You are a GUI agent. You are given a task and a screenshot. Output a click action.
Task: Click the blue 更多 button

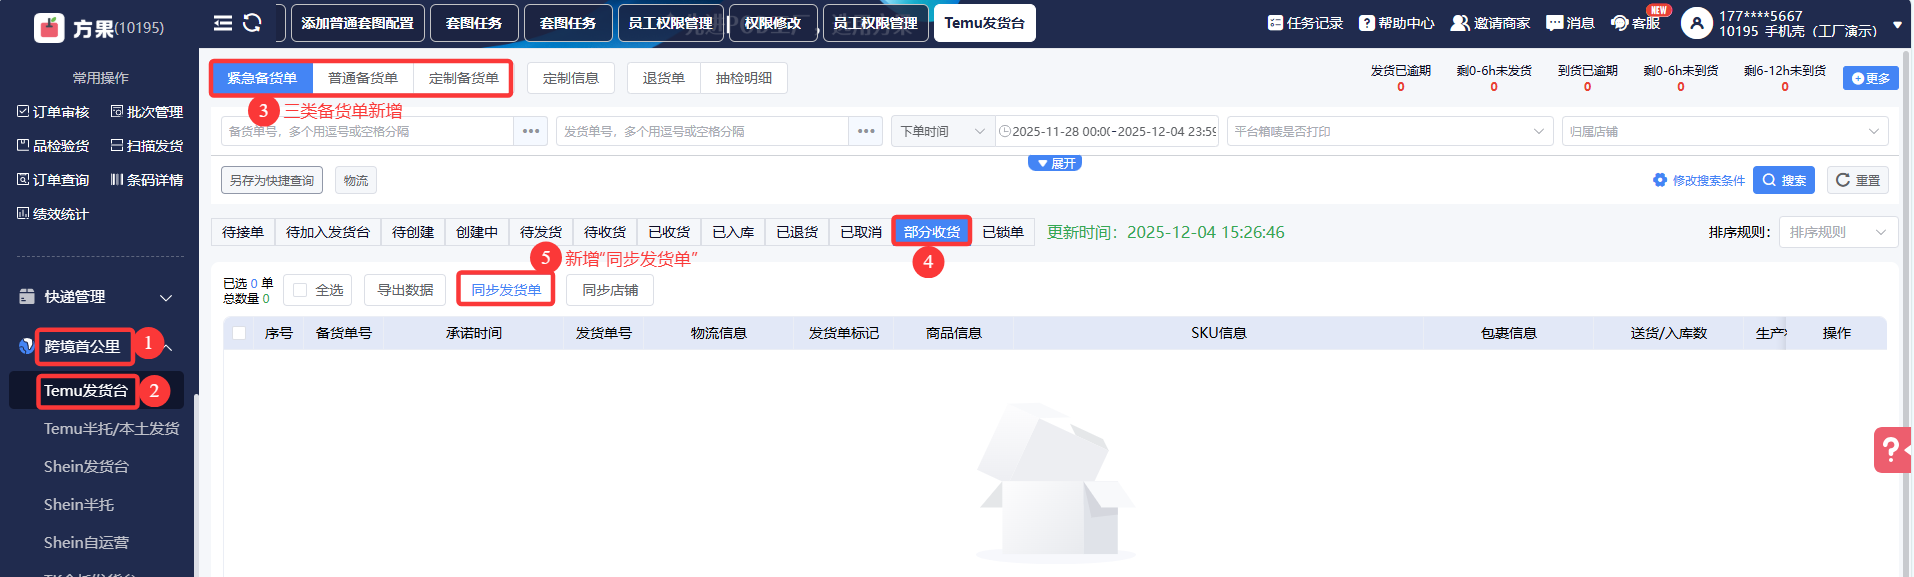click(1870, 78)
